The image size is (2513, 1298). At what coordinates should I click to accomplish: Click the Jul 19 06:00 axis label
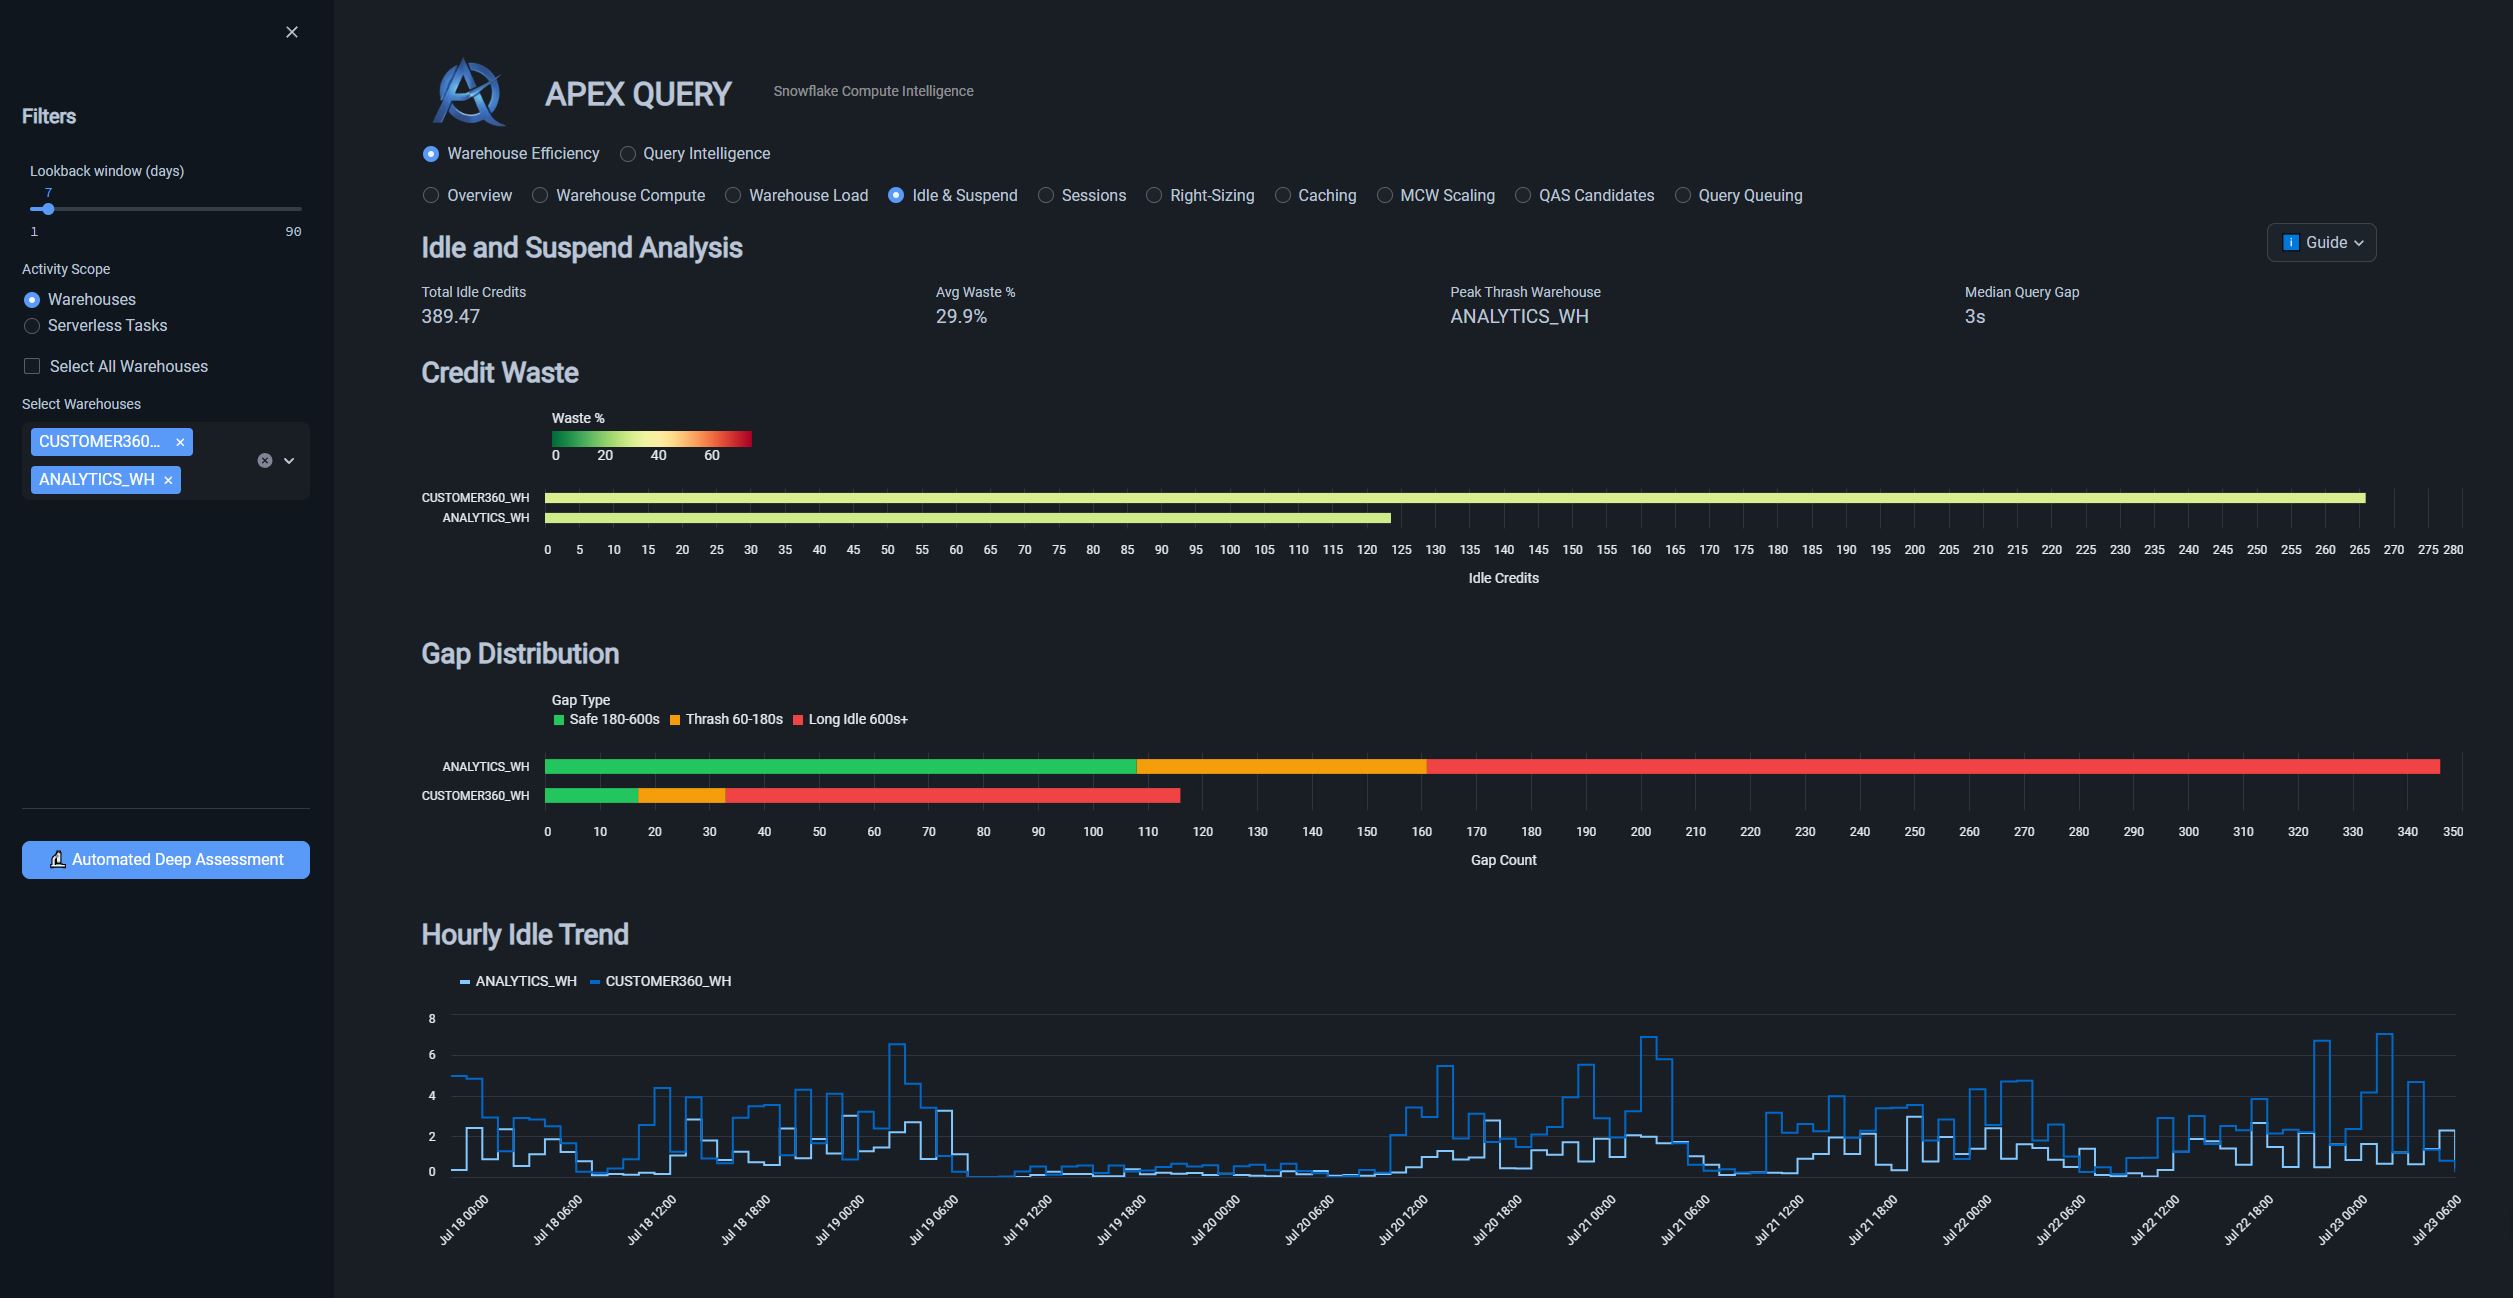click(x=932, y=1221)
